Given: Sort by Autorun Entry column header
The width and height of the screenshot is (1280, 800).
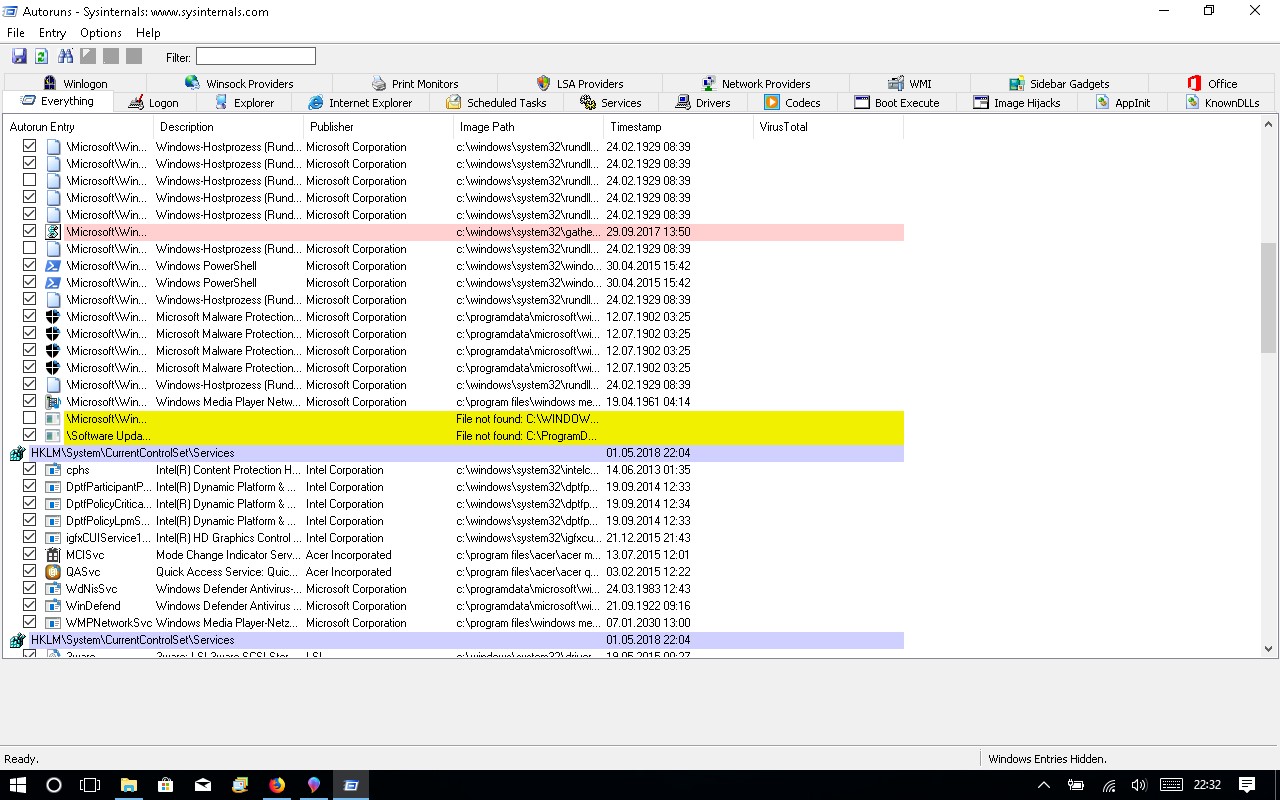Looking at the screenshot, I should pyautogui.click(x=79, y=127).
